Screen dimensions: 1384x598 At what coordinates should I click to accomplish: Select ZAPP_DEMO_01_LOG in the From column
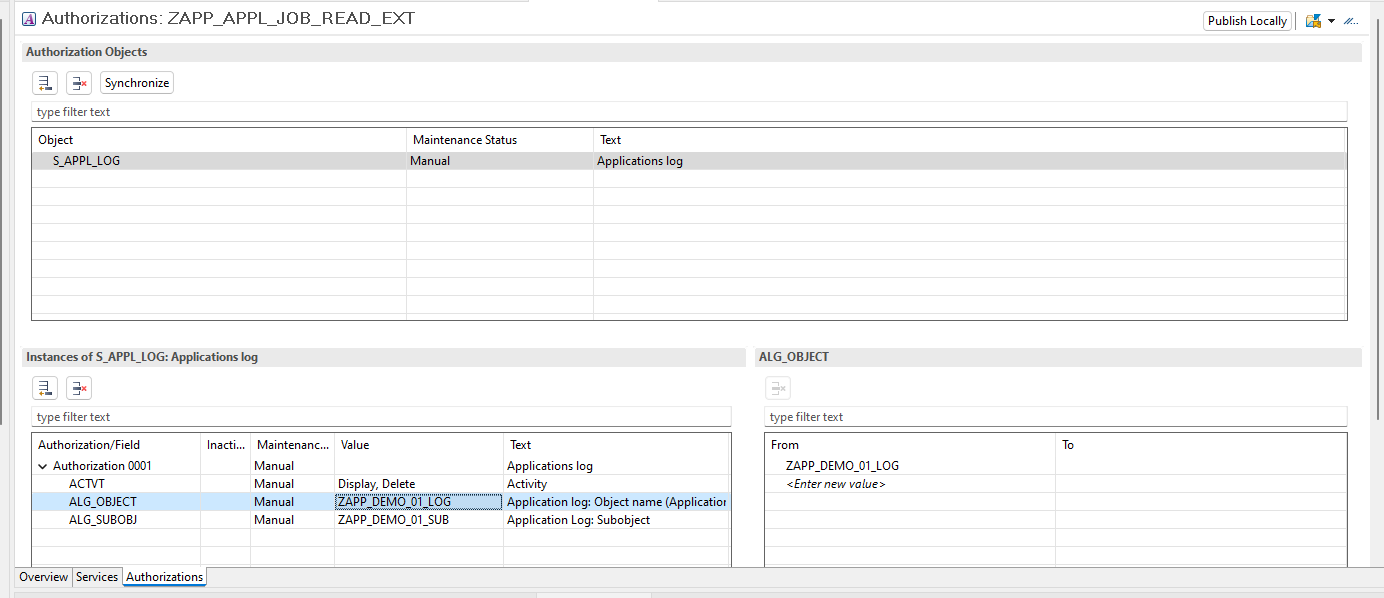[842, 466]
